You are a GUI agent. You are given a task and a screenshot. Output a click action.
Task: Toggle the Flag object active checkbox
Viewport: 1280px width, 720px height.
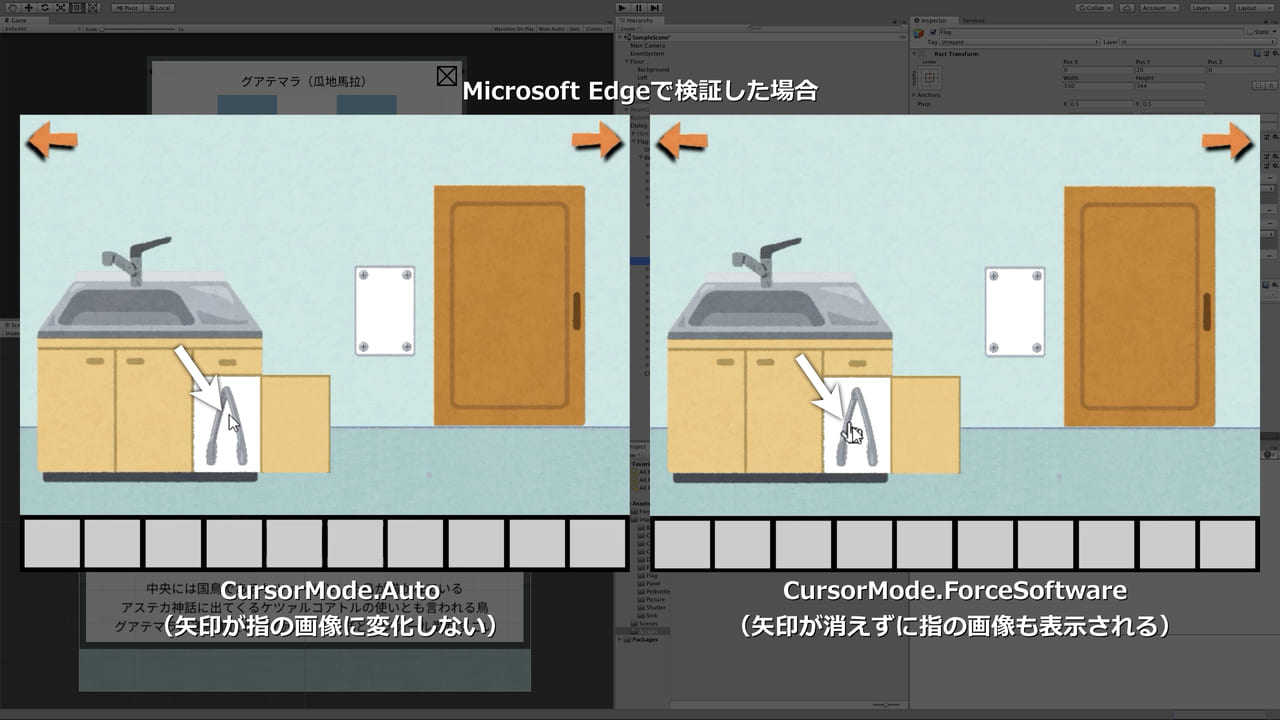click(x=933, y=32)
